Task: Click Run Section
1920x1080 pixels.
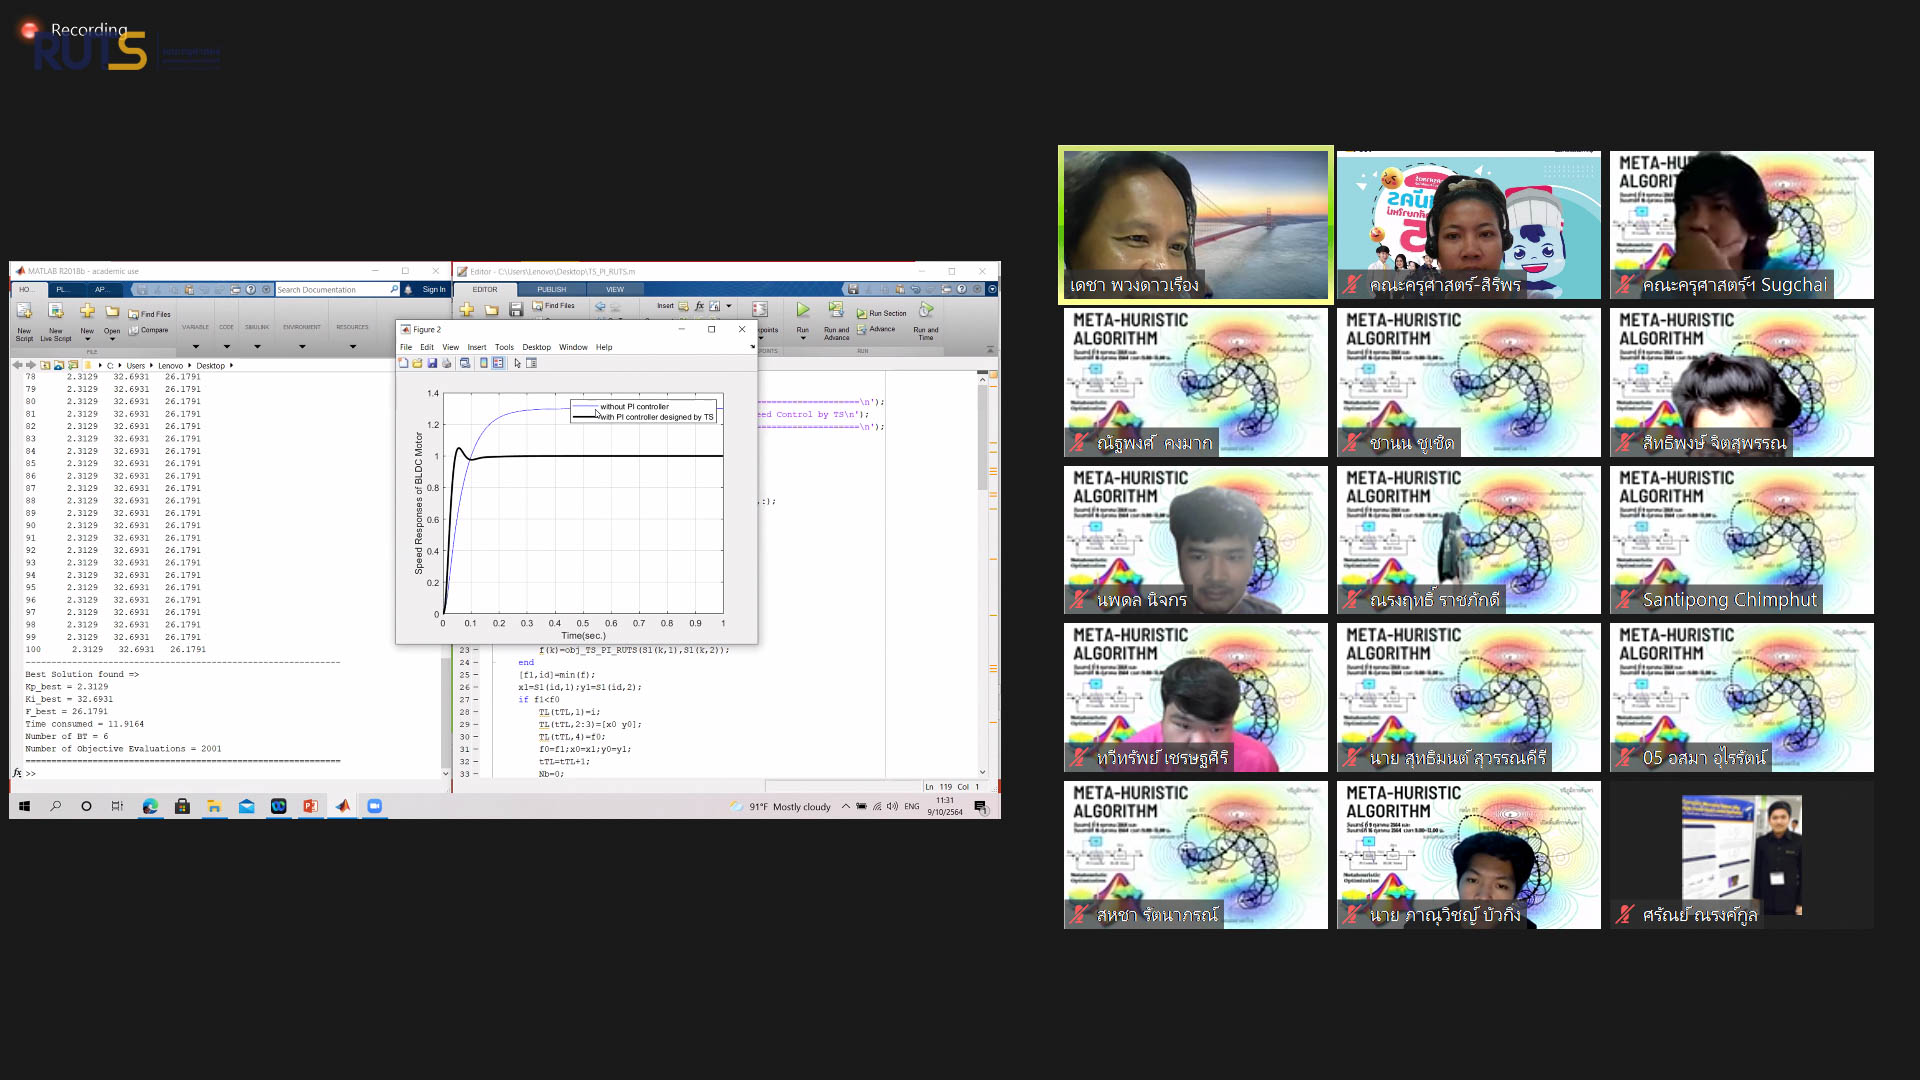Action: (x=882, y=313)
